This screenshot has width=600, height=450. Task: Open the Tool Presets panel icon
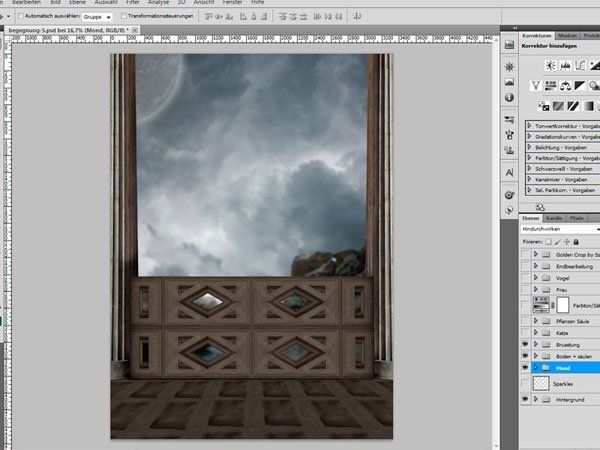pos(509,119)
